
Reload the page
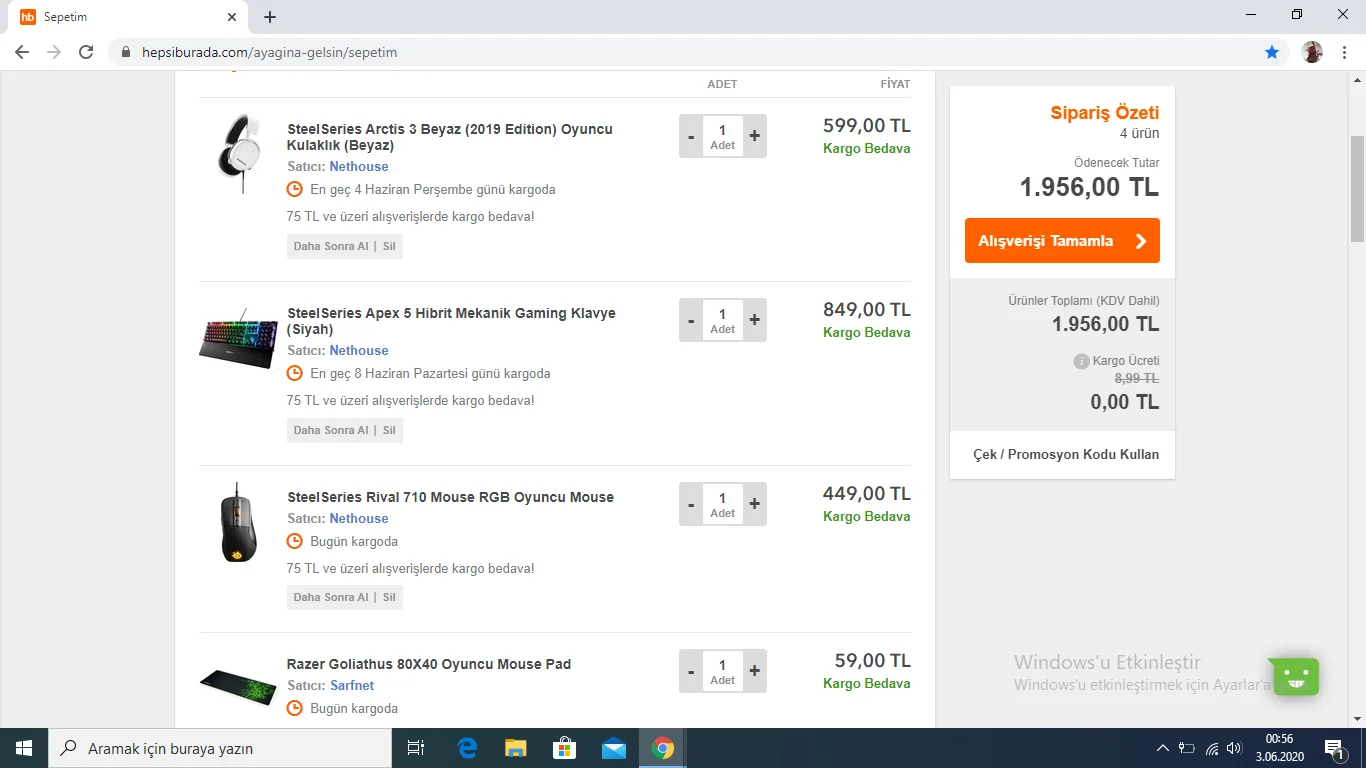tap(86, 52)
